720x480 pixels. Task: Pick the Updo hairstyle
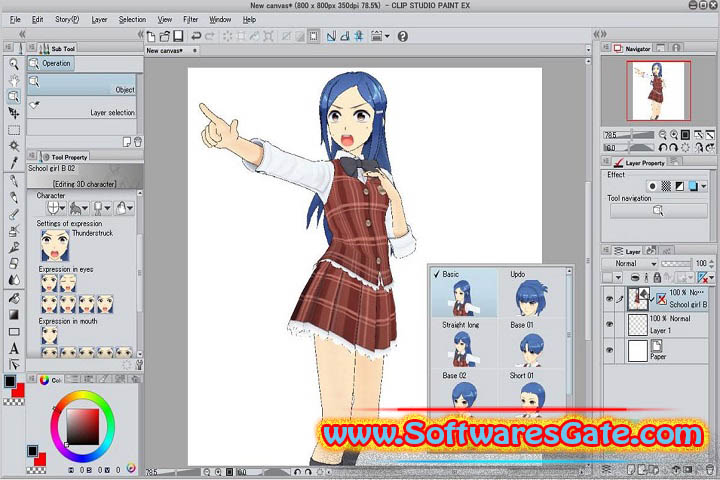pos(532,293)
